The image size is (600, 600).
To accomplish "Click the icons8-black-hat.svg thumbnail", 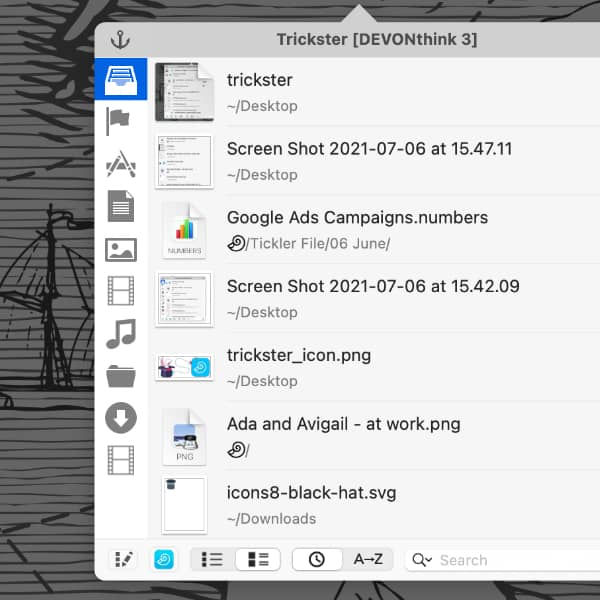I will 184,505.
